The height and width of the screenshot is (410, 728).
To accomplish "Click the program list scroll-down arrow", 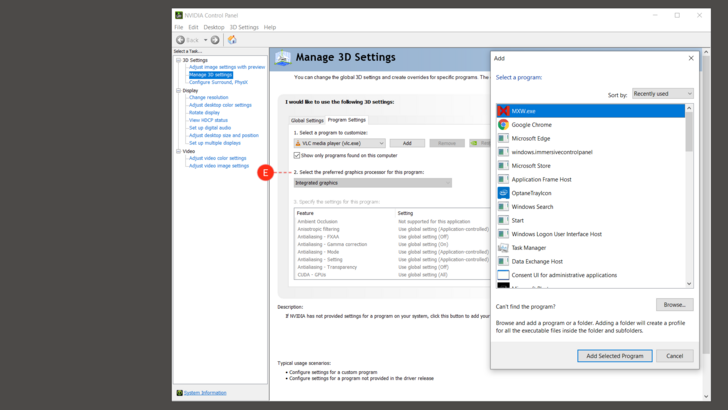I will click(x=689, y=284).
